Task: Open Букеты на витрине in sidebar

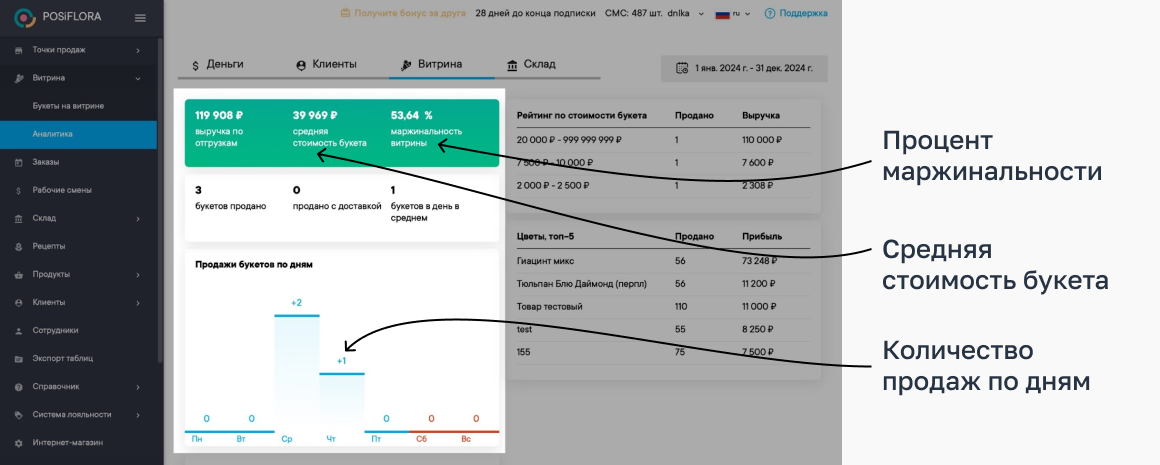Action: pos(68,106)
